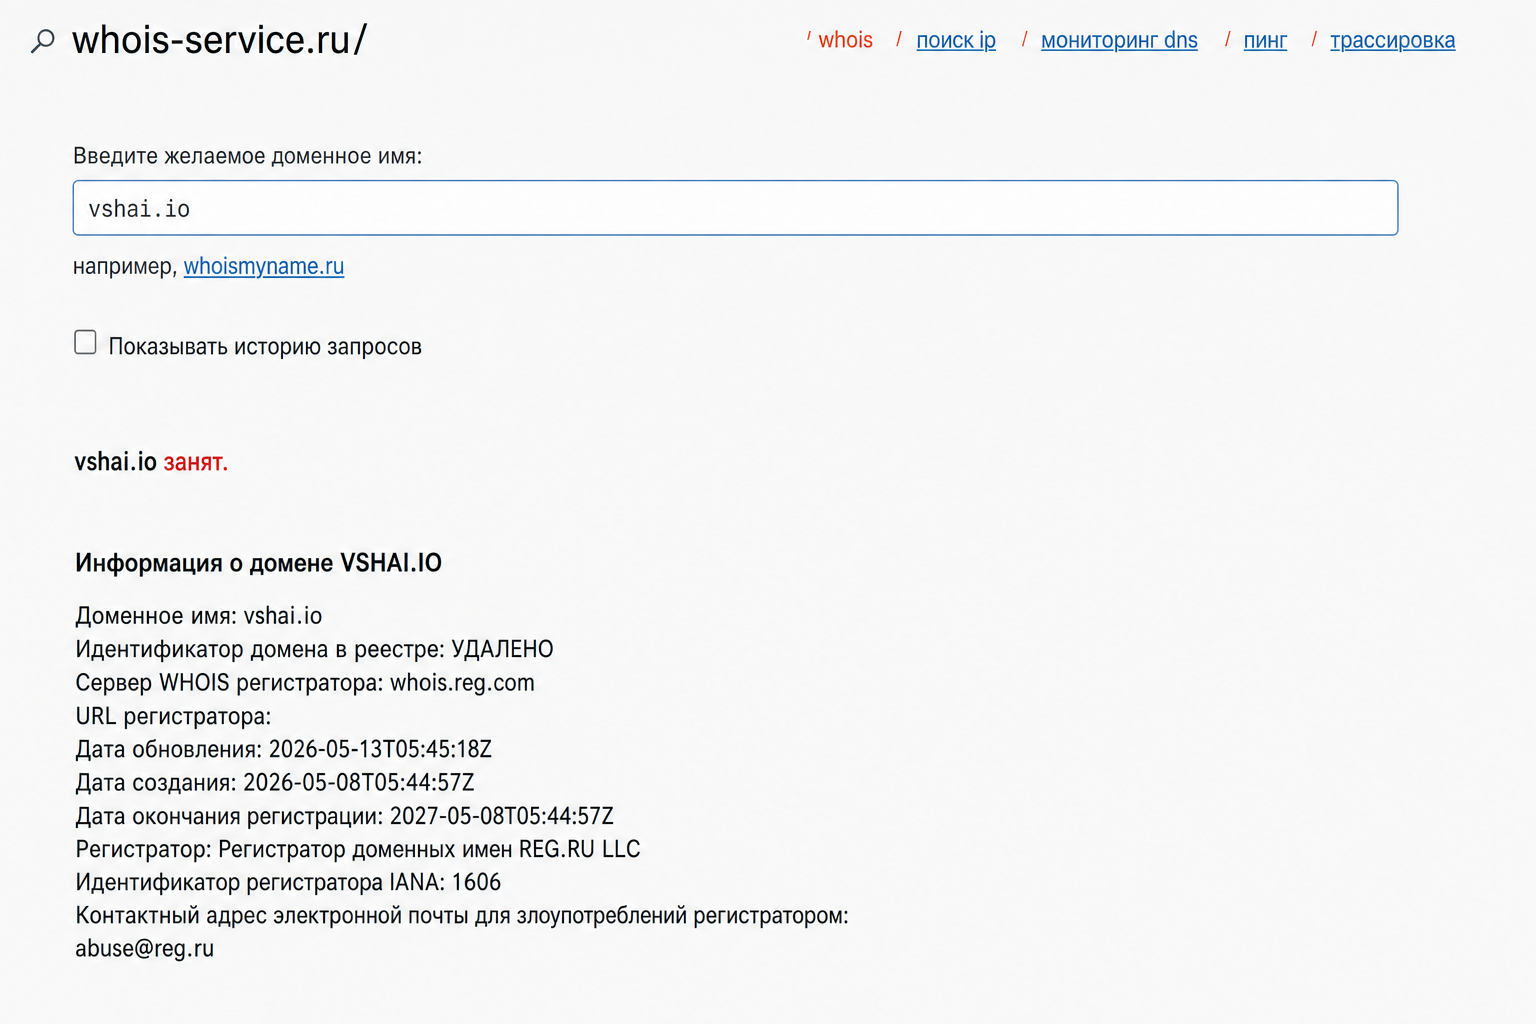Click heading Информация о домене VSHAI.IO
The width and height of the screenshot is (1536, 1024).
point(258,563)
